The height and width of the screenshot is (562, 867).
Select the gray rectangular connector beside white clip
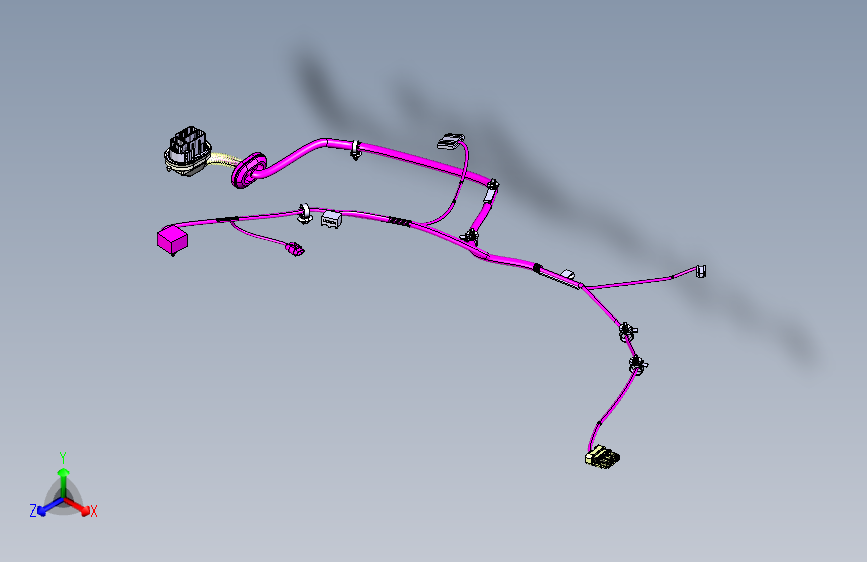tap(331, 219)
